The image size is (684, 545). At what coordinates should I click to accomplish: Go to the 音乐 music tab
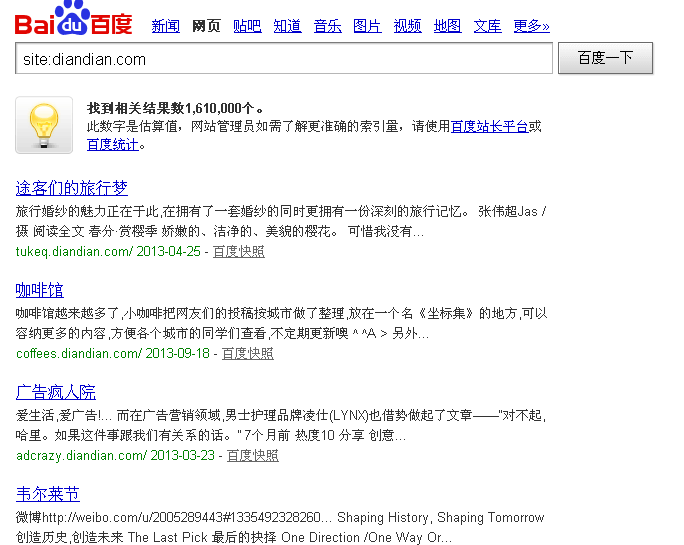[328, 26]
